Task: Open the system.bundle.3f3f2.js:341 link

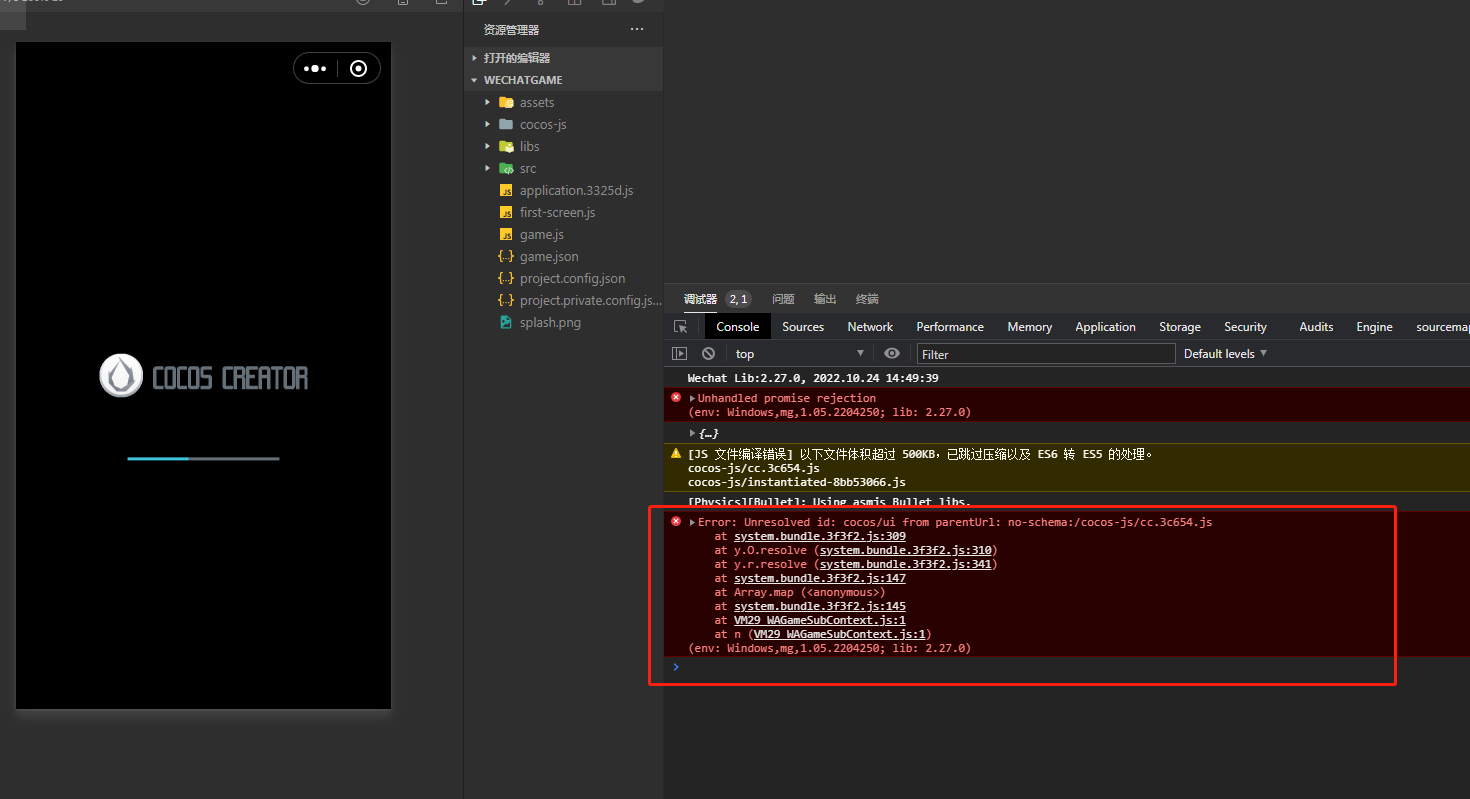Action: (x=906, y=564)
